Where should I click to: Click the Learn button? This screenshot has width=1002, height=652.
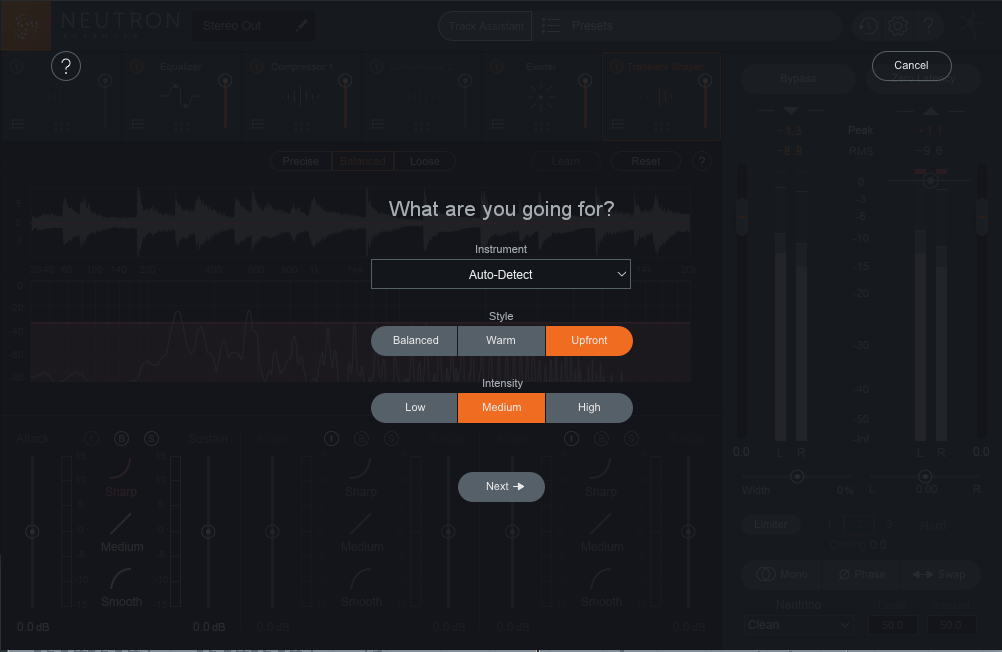(x=566, y=161)
